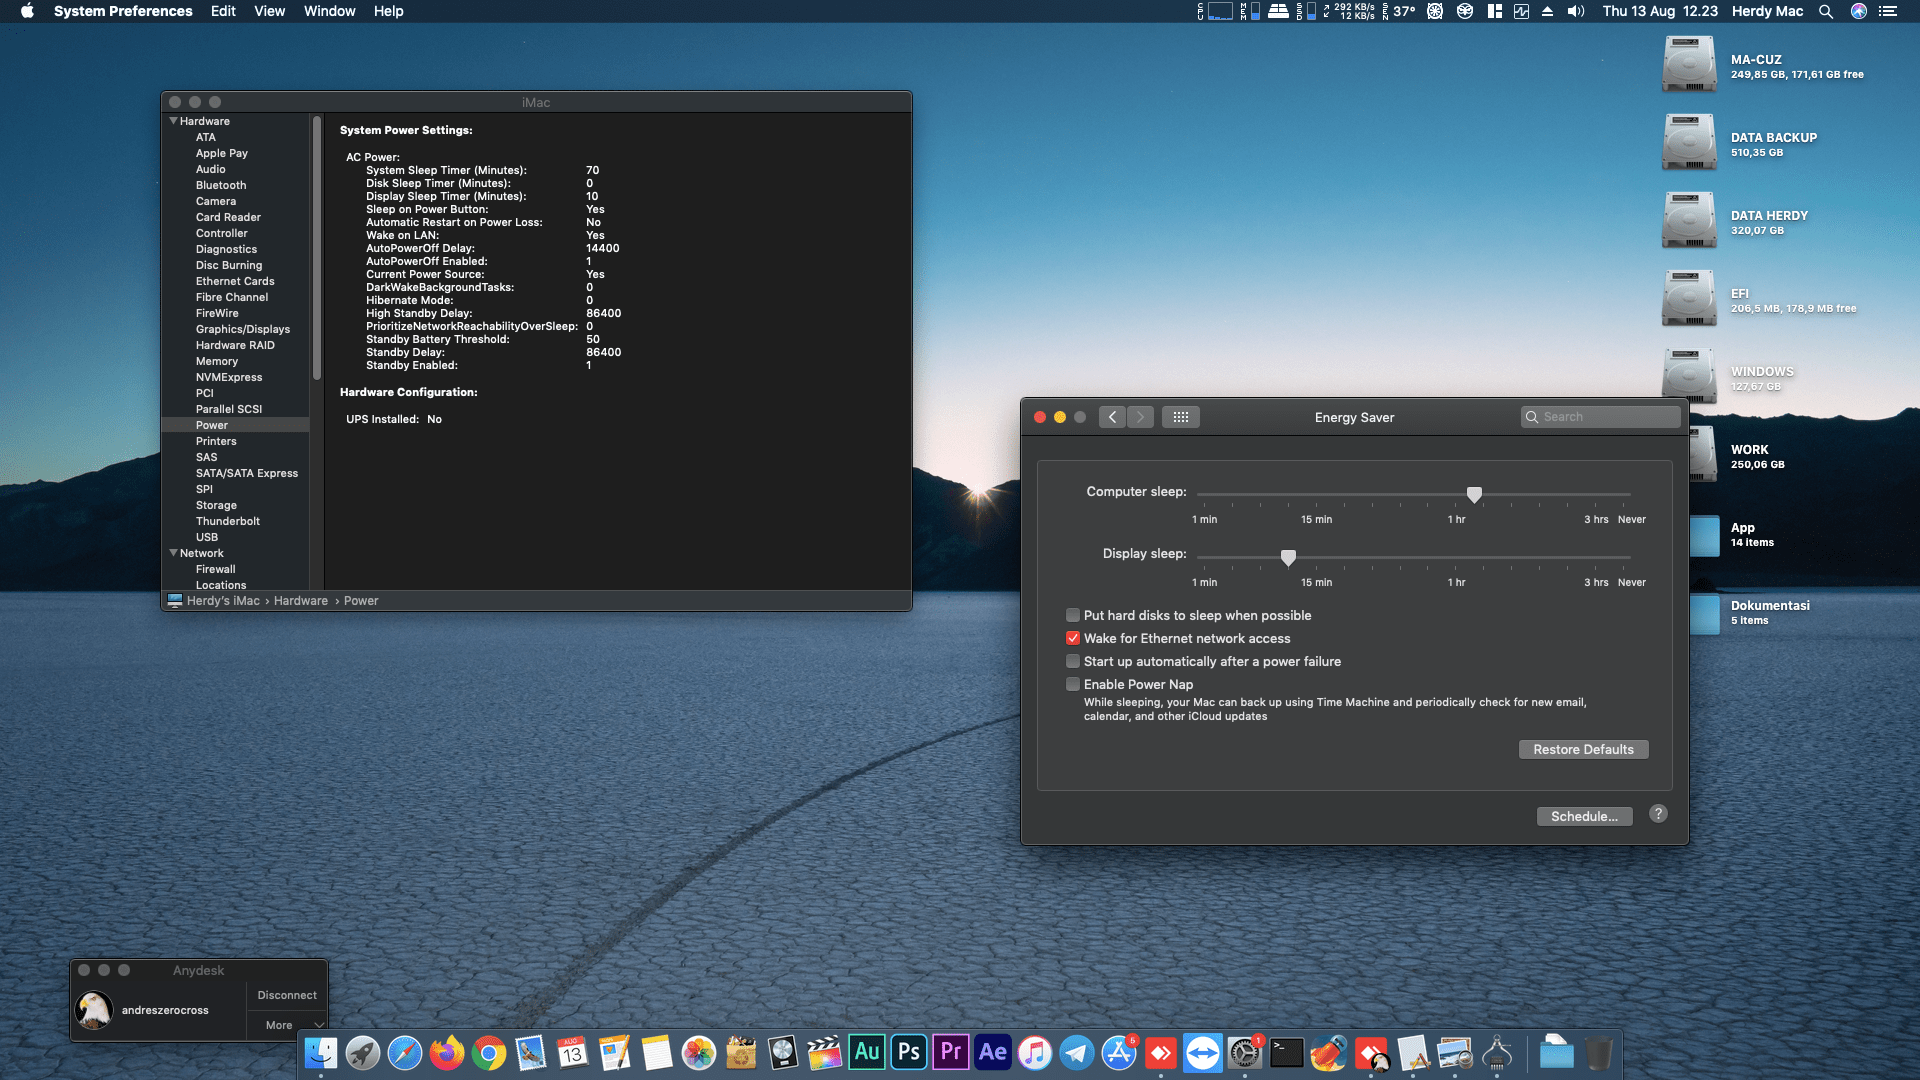Open Telegram from the dock
Screen dimensions: 1920x1080
(1077, 1053)
